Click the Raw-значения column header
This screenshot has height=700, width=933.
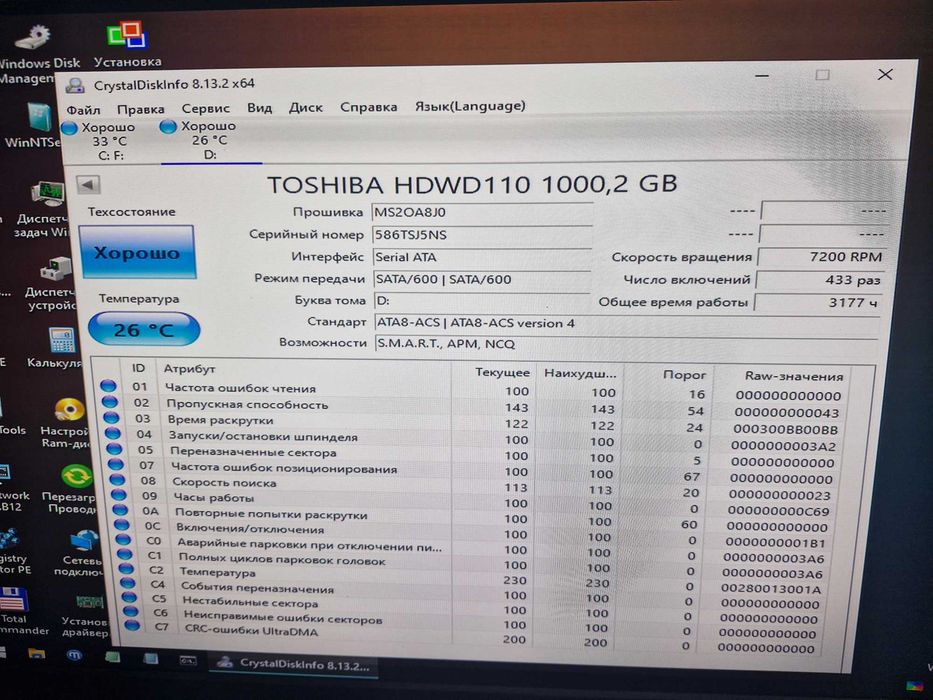[794, 376]
